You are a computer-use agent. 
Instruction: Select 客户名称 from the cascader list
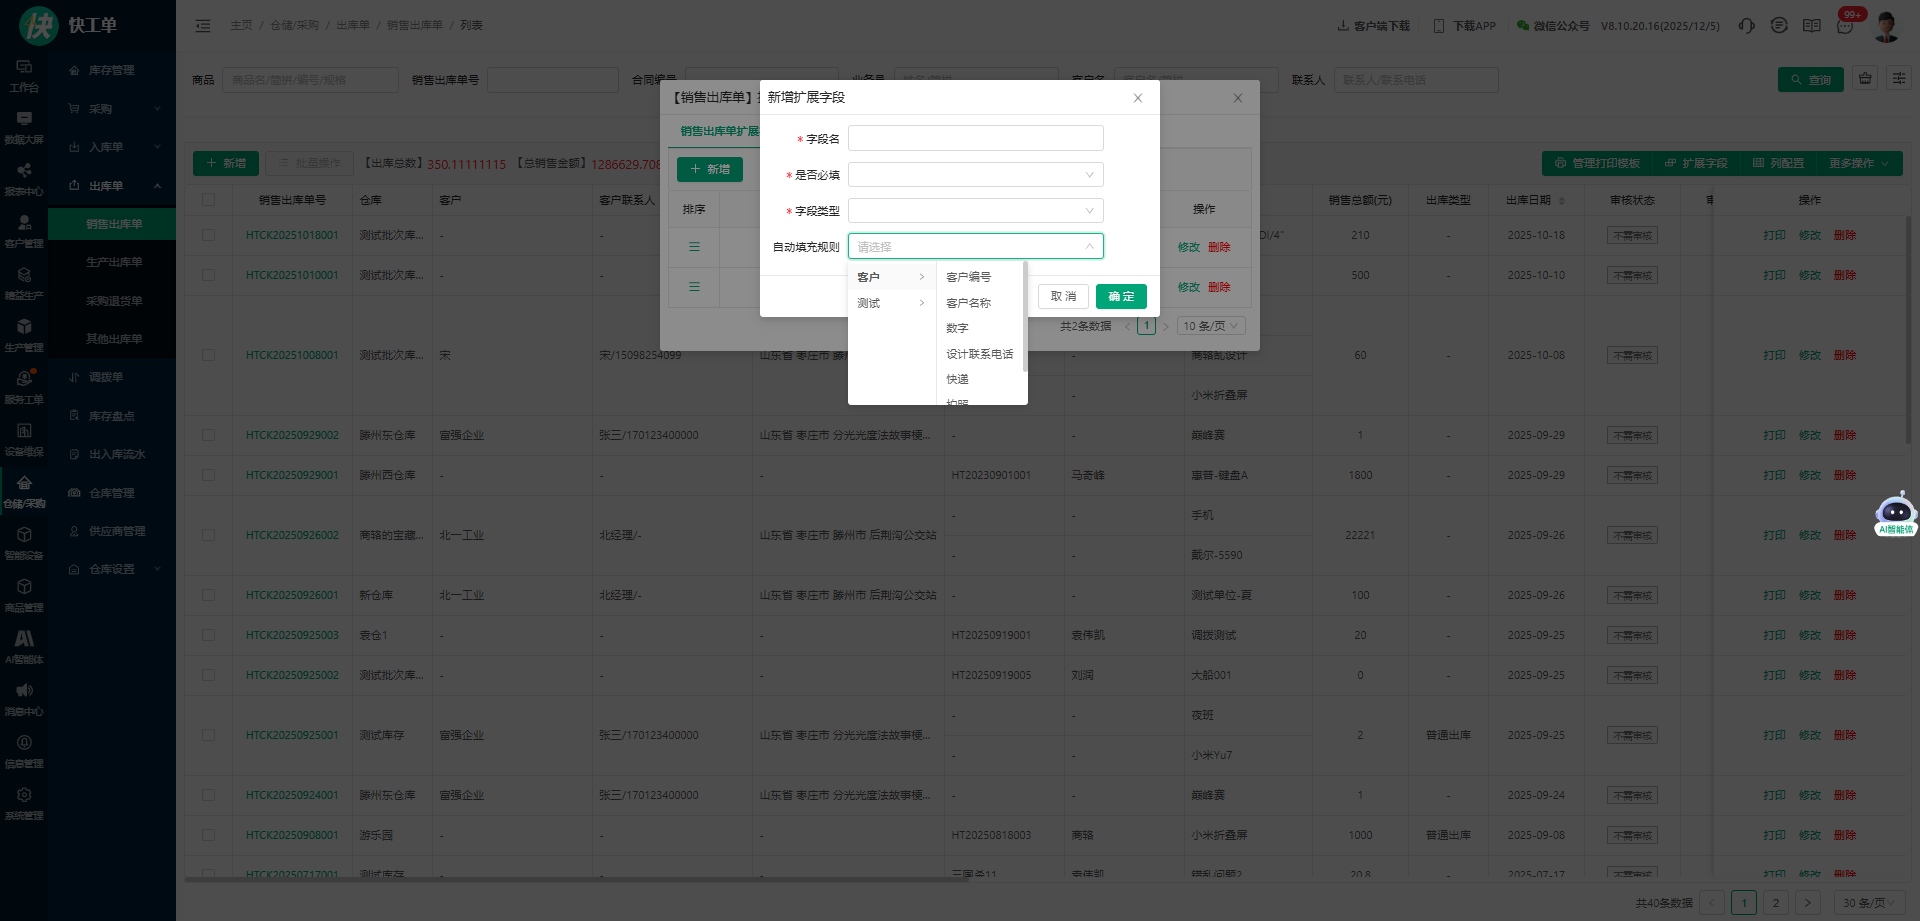point(968,303)
